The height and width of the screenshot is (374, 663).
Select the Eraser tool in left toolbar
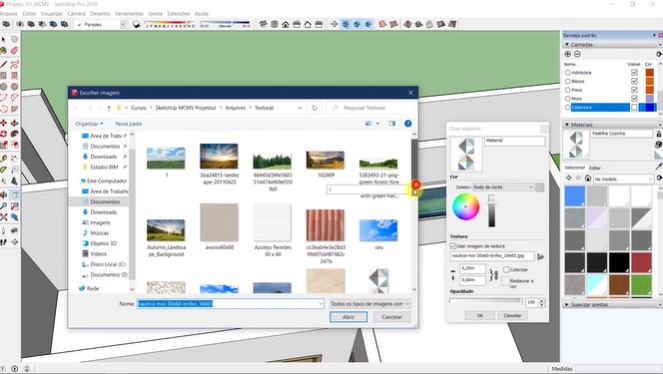coord(14,51)
